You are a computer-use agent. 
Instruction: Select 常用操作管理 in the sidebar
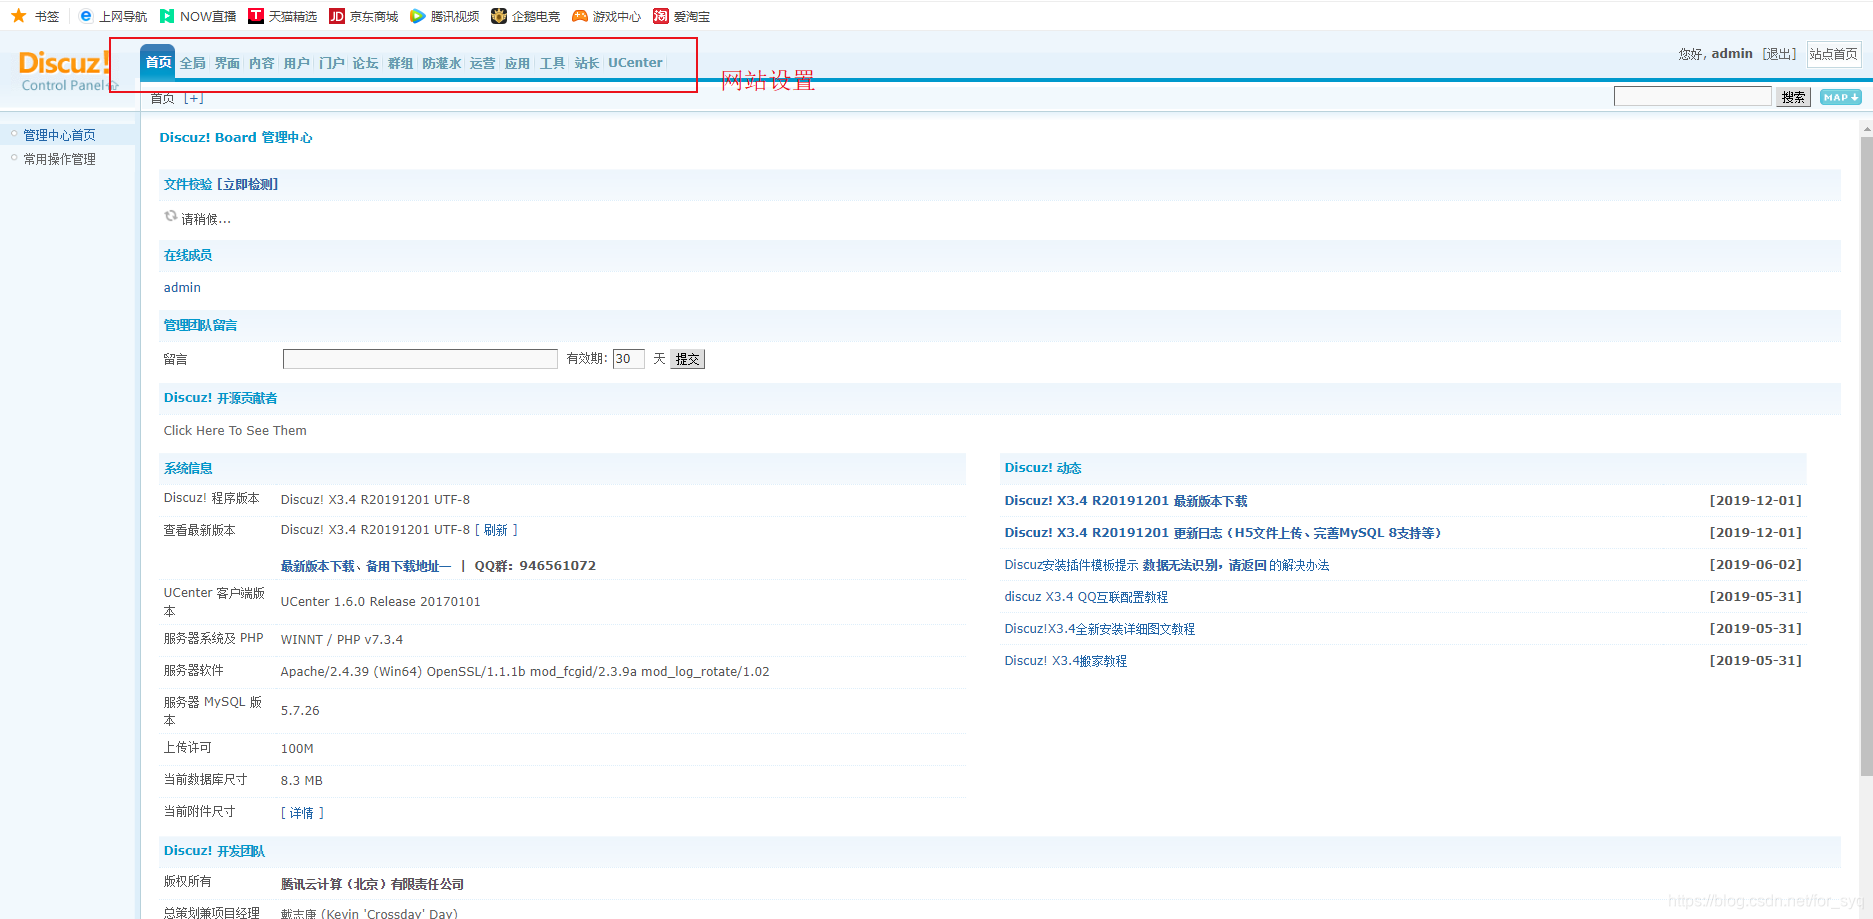click(60, 158)
